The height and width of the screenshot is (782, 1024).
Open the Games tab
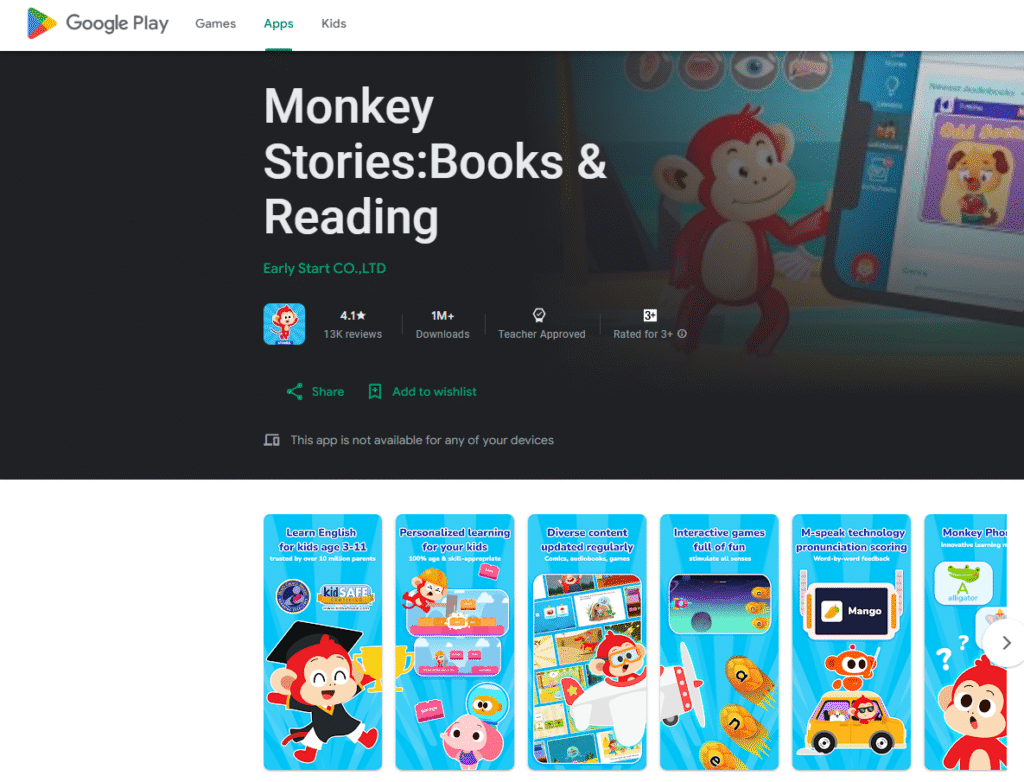click(x=216, y=24)
